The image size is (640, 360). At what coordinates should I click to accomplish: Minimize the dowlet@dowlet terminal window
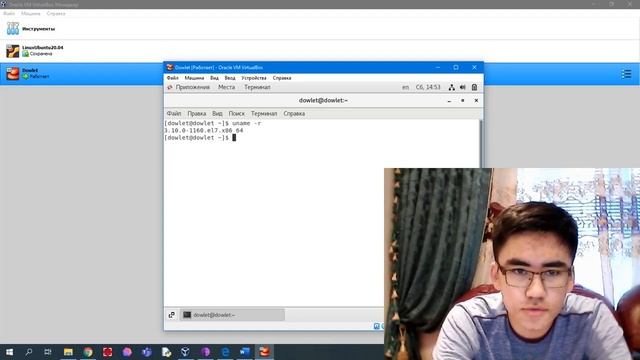[x=449, y=101]
